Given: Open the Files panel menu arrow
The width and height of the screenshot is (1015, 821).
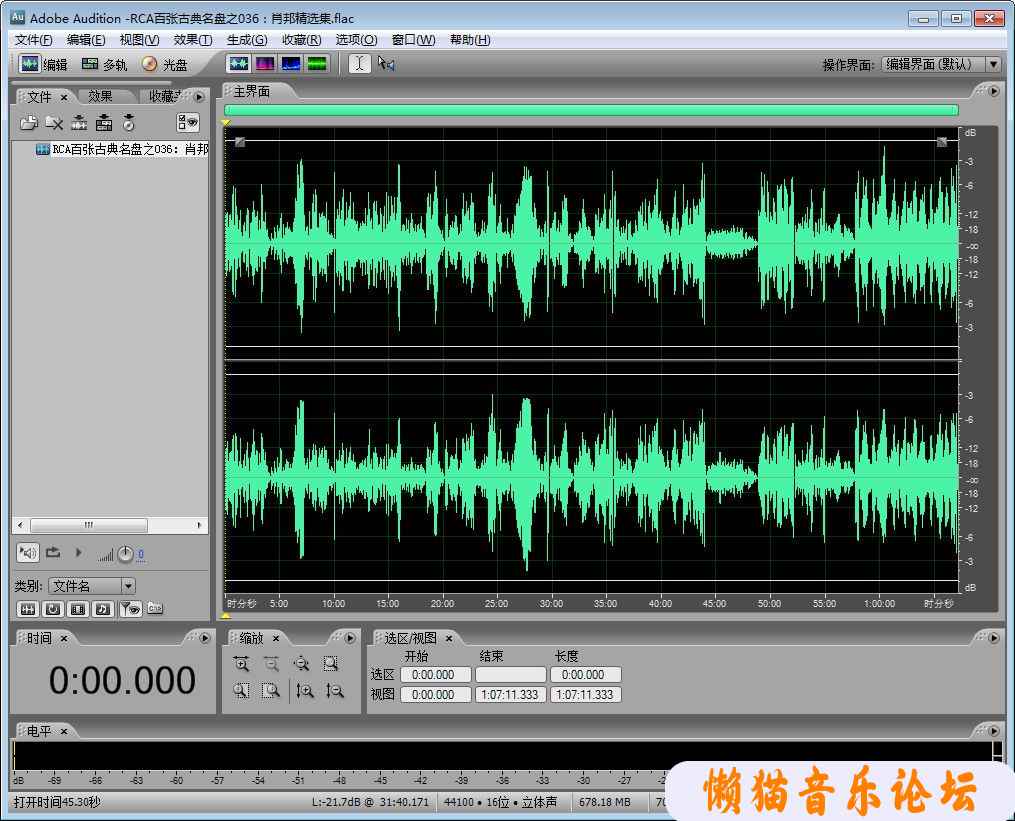Looking at the screenshot, I should (199, 96).
